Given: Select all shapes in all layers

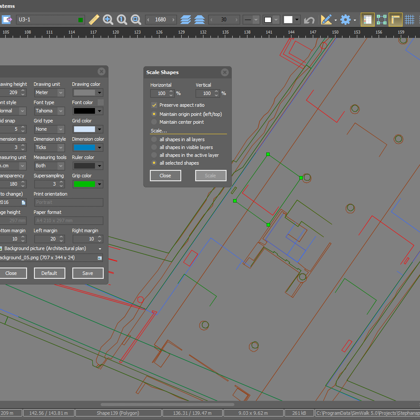Looking at the screenshot, I should point(154,139).
